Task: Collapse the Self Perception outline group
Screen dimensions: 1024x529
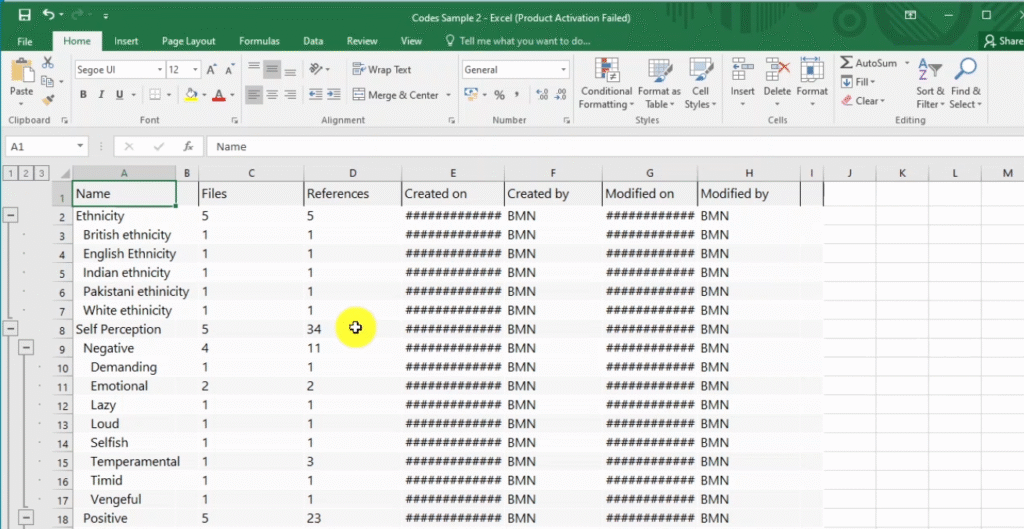Action: point(11,328)
